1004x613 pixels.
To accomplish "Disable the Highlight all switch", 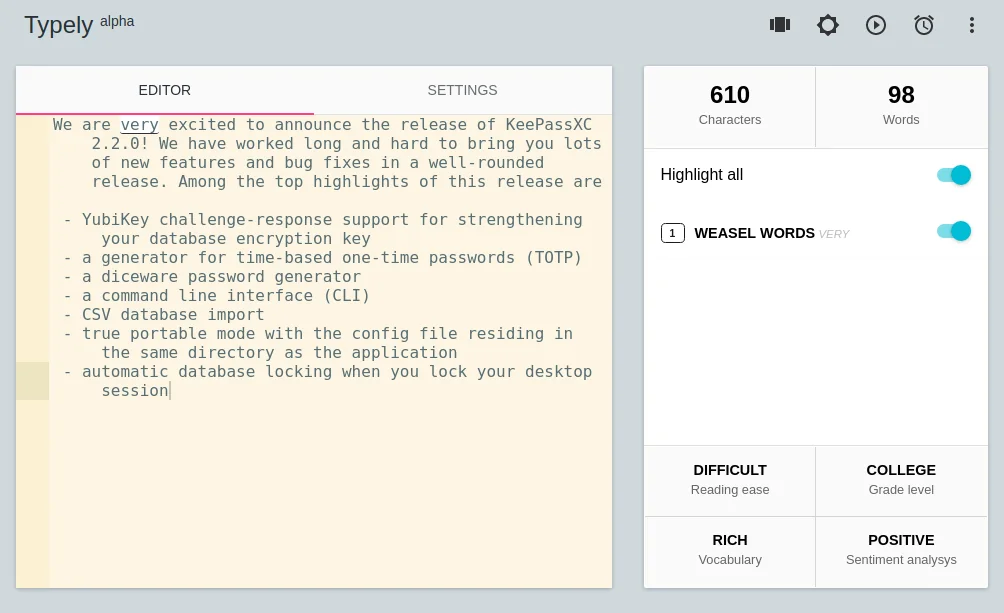I will pos(953,174).
